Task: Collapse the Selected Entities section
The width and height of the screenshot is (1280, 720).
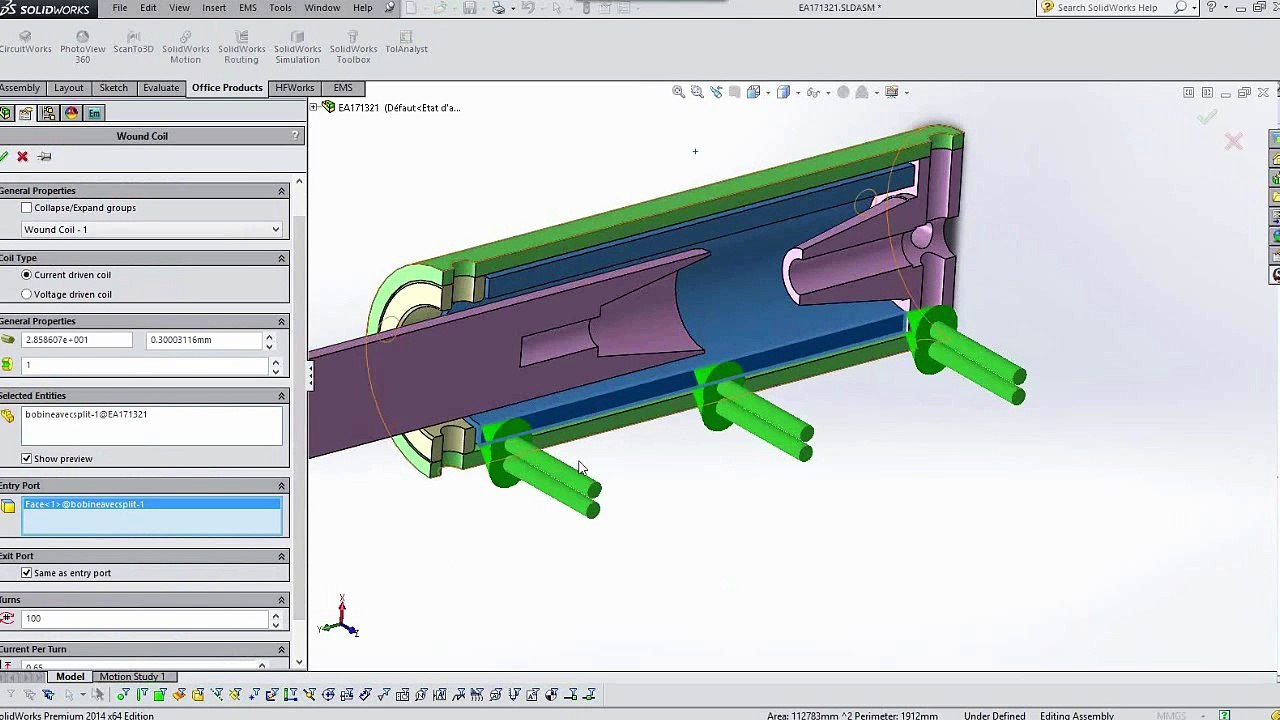Action: point(281,396)
